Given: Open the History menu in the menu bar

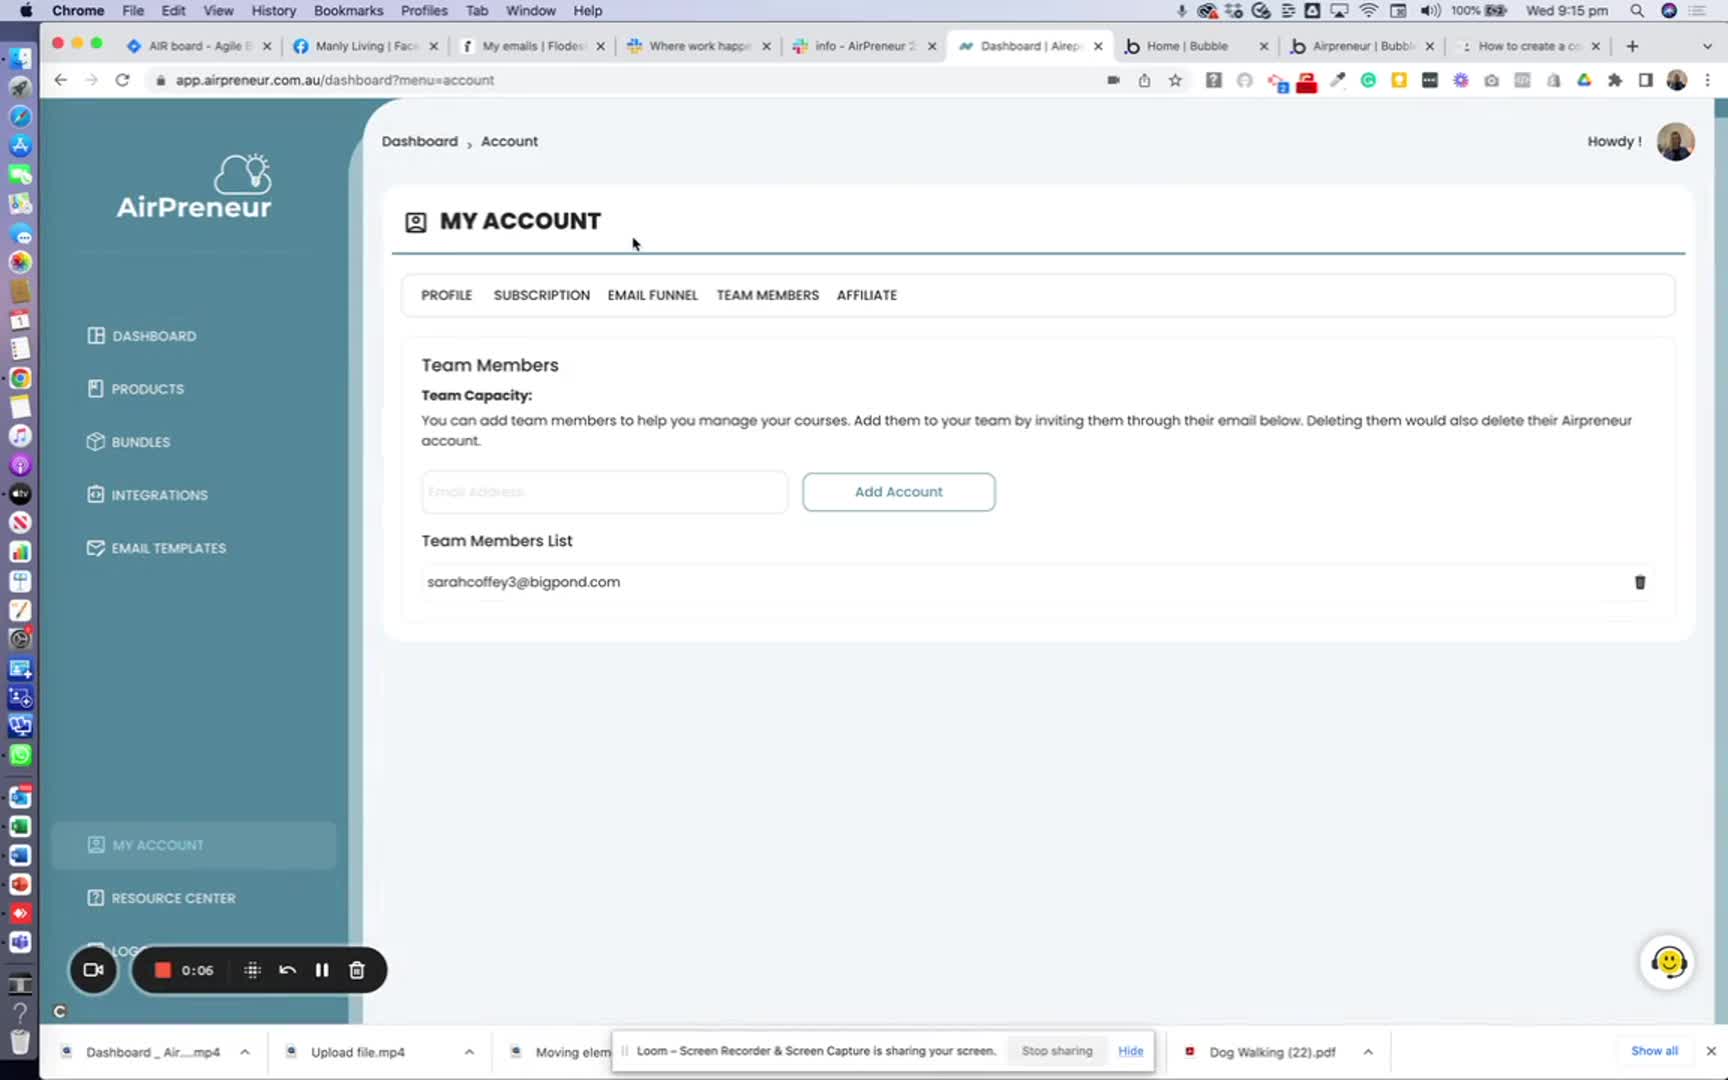Looking at the screenshot, I should pos(273,10).
